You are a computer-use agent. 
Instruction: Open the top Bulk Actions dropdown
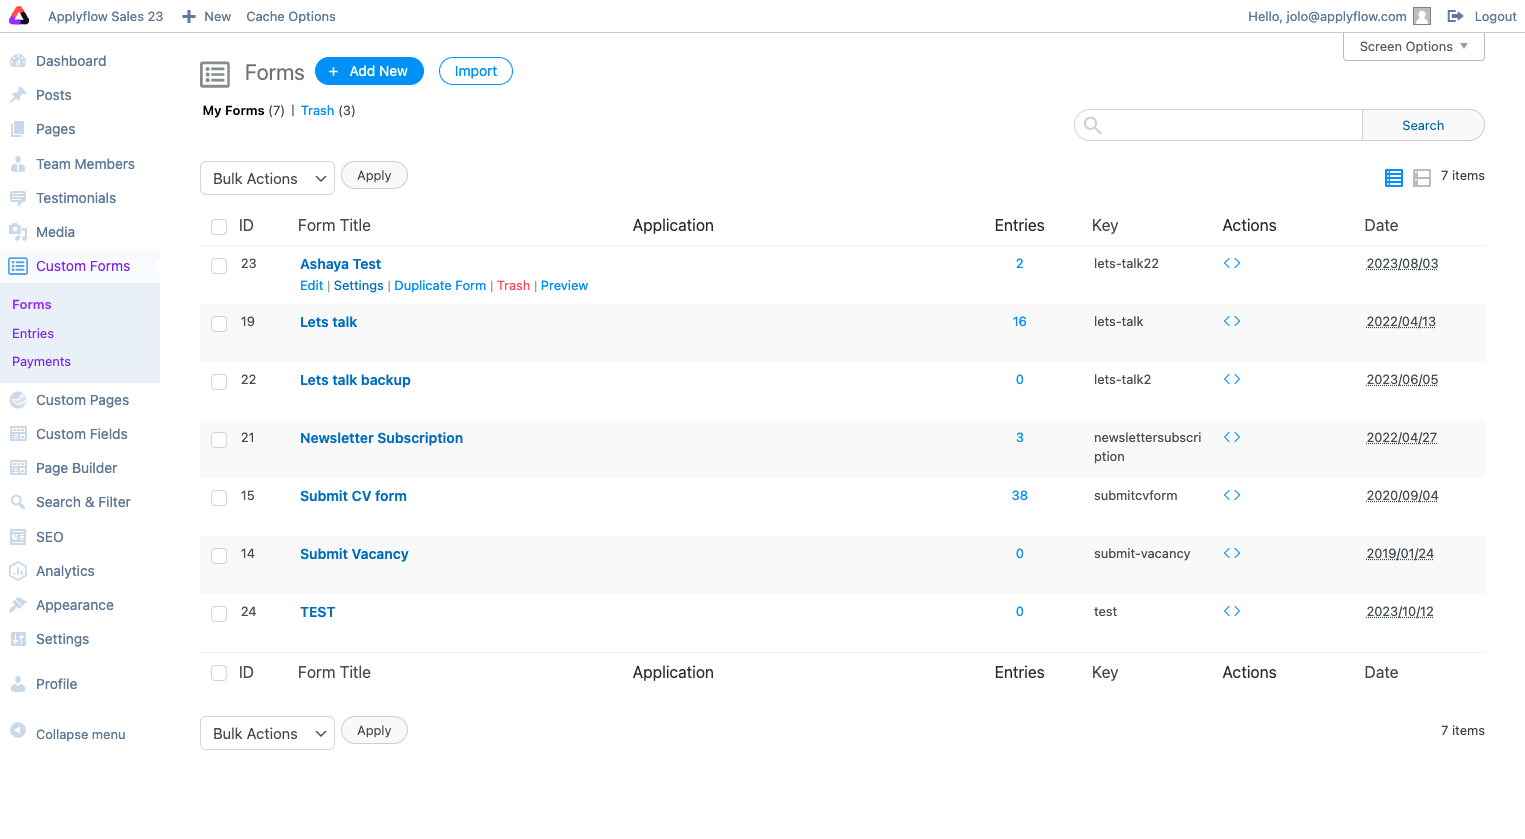pos(267,178)
